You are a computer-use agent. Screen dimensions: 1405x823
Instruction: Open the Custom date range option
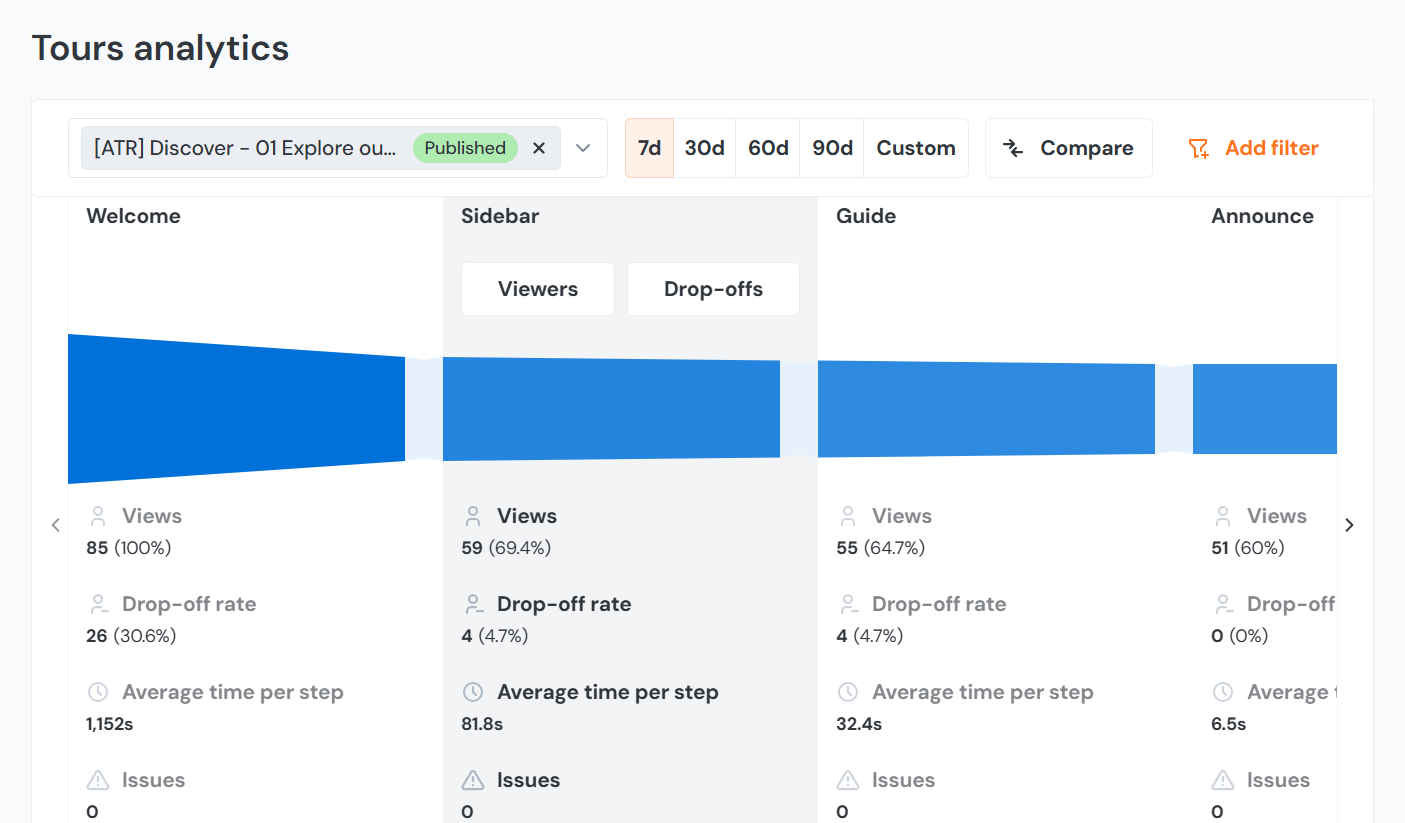(x=916, y=148)
